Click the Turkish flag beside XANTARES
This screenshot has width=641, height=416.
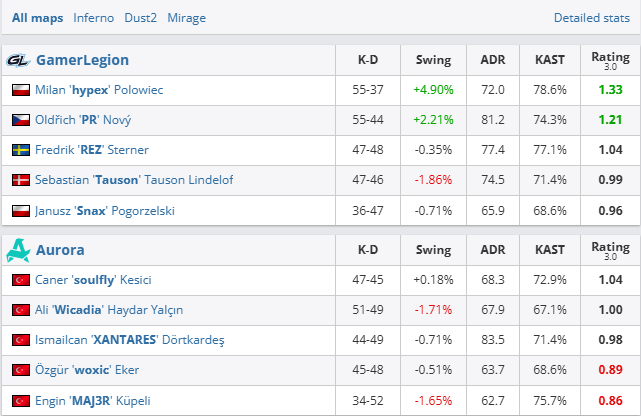[20, 340]
